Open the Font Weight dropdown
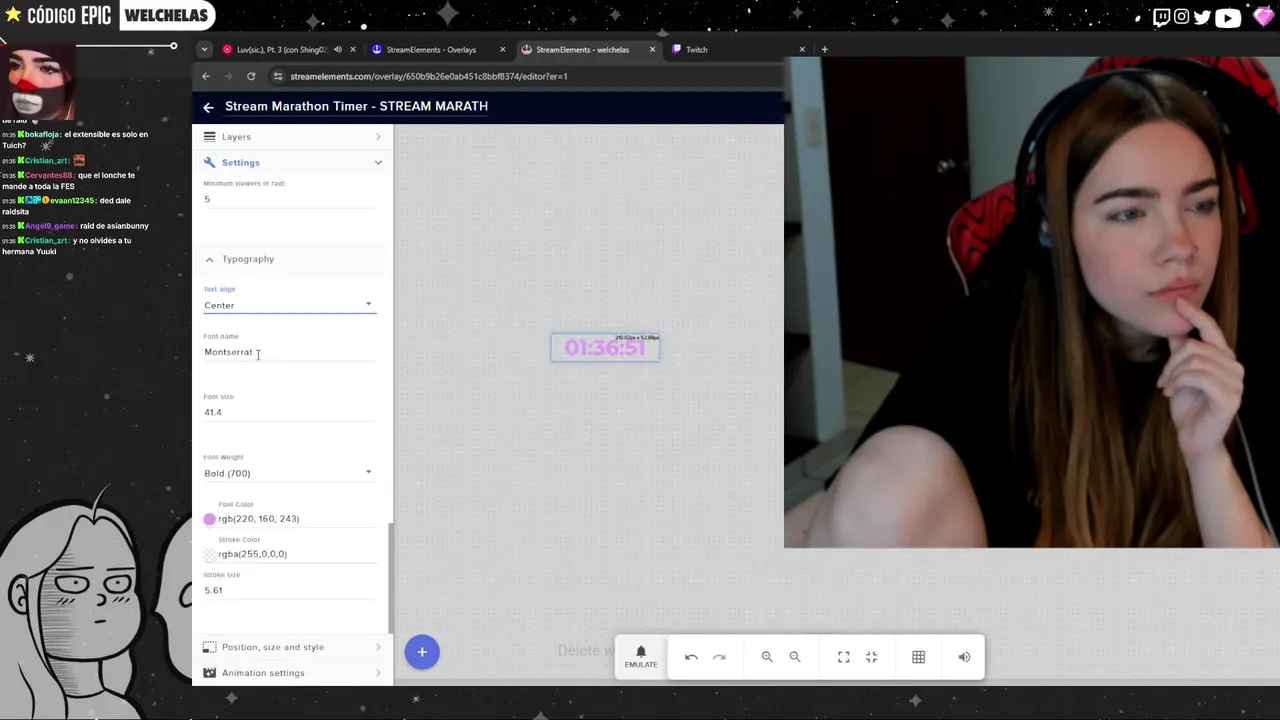 pyautogui.click(x=289, y=473)
